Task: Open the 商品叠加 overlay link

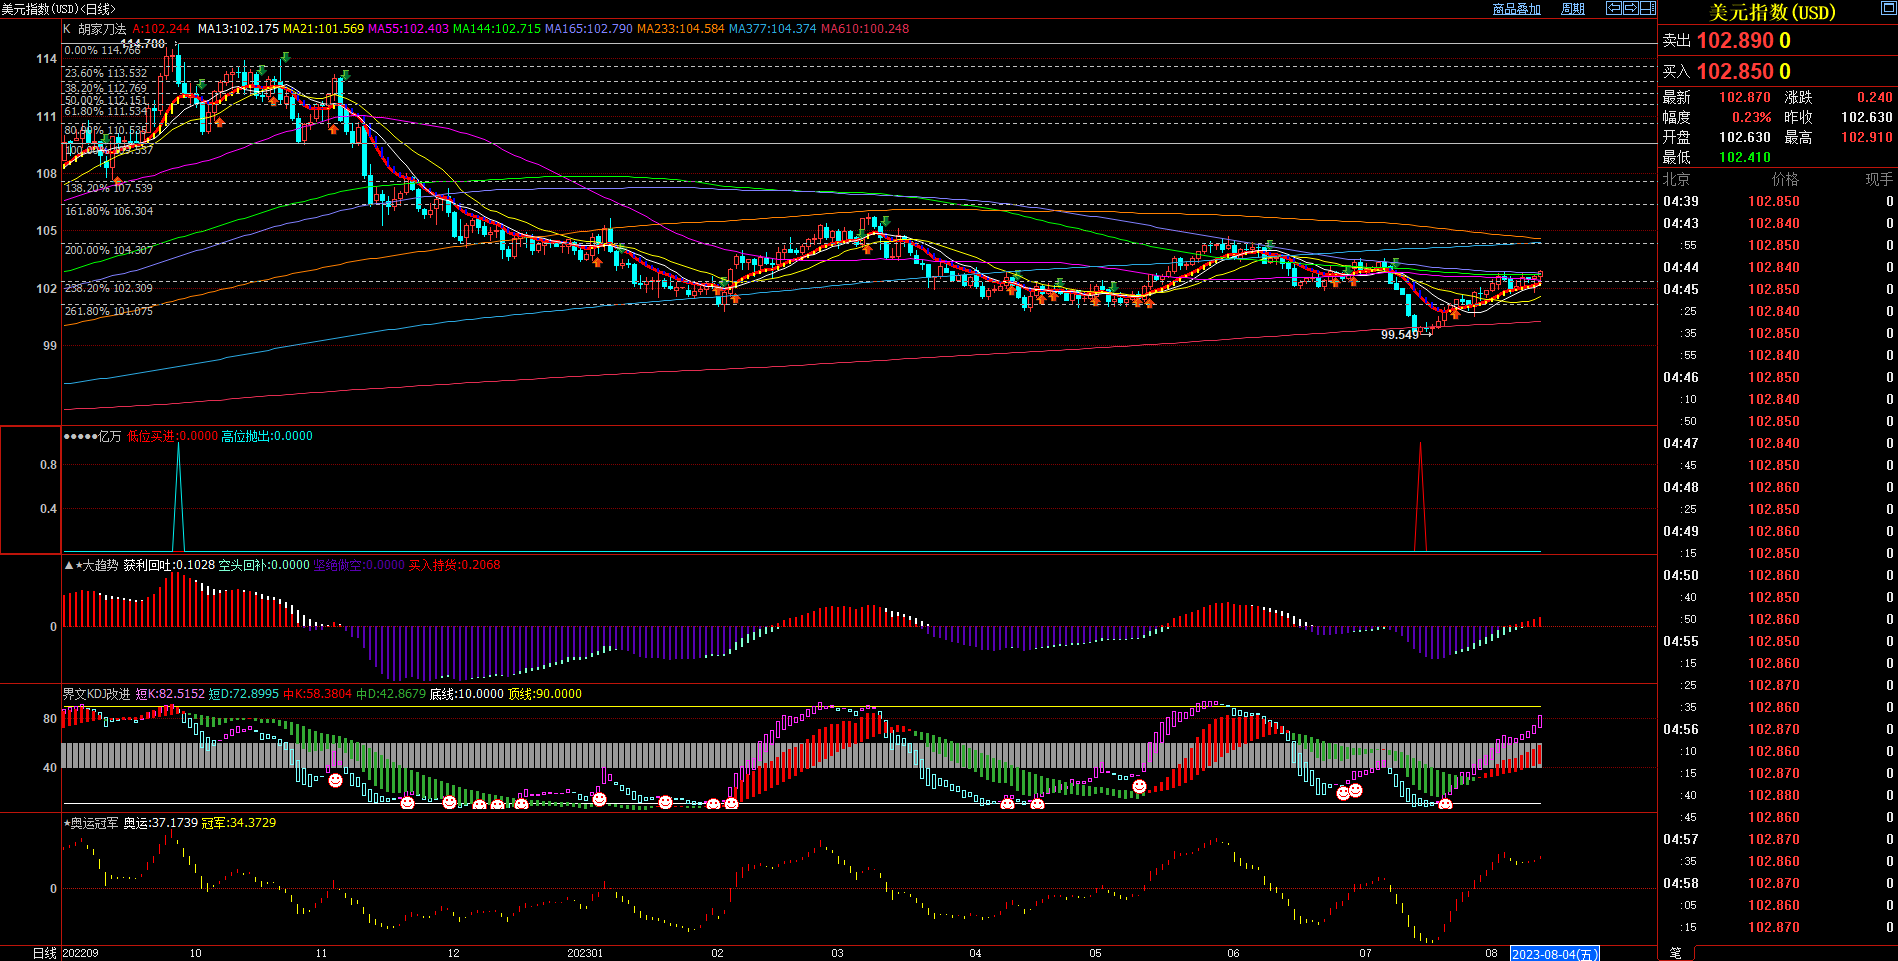Action: pos(1516,9)
